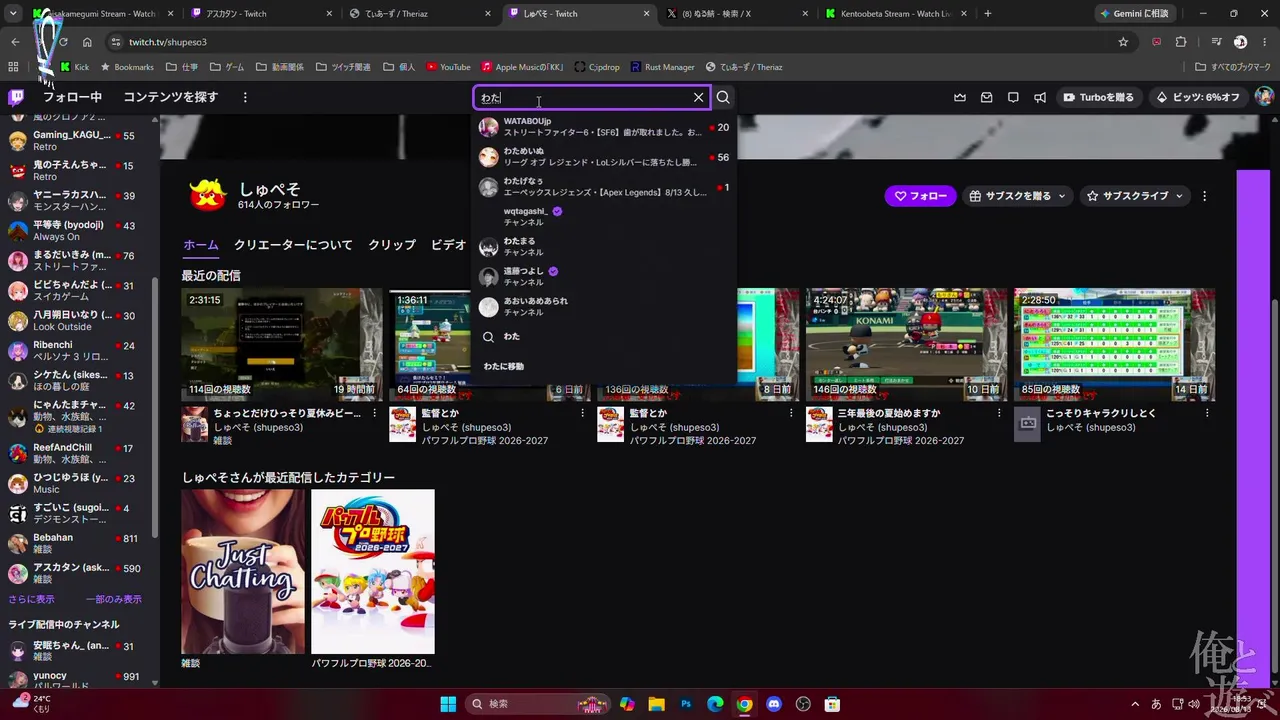
Task: Select the わためいぬ search suggestion
Action: (x=604, y=157)
